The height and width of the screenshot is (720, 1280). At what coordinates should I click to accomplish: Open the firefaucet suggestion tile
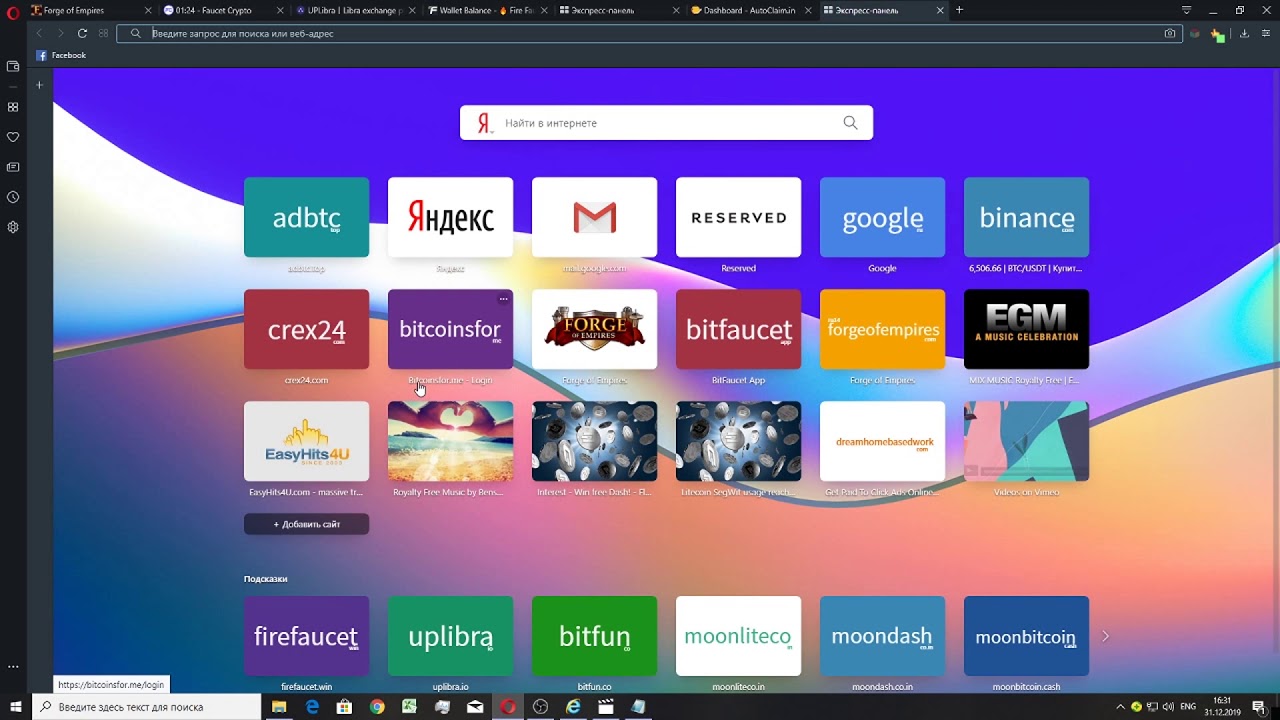pos(306,636)
